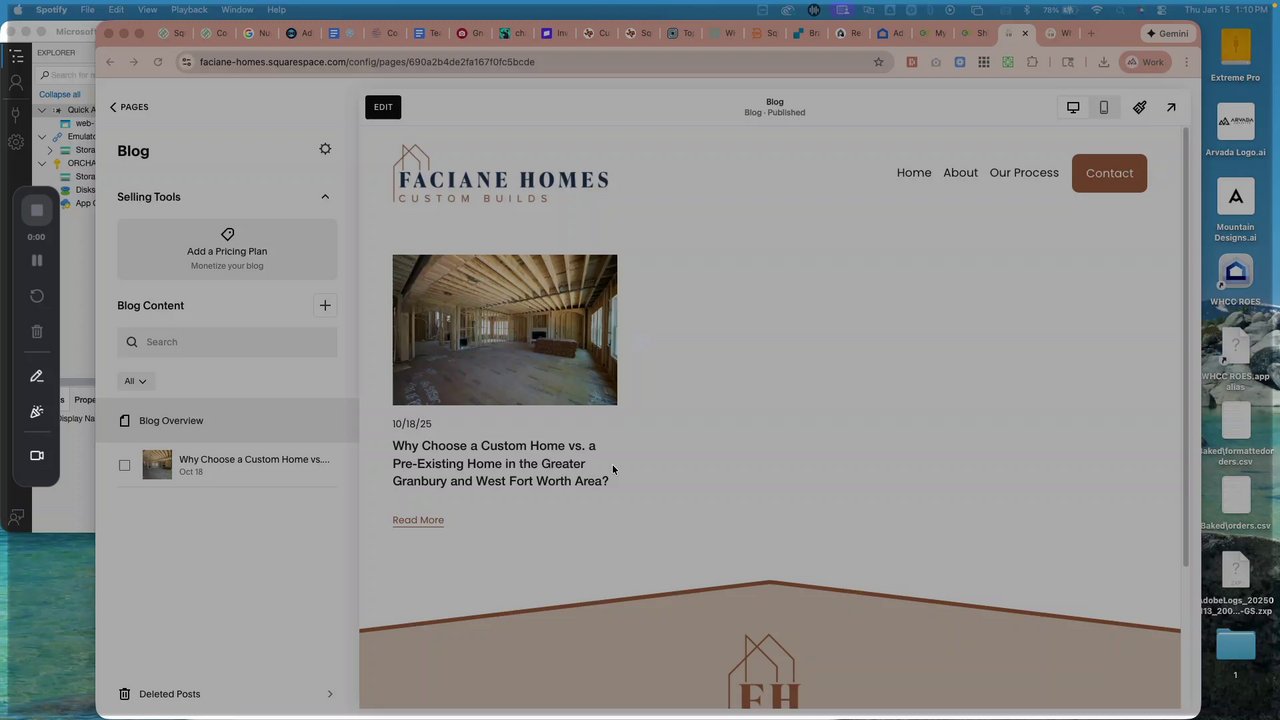The image size is (1280, 720).
Task: Open Google apps grid extension icon
Action: [984, 62]
